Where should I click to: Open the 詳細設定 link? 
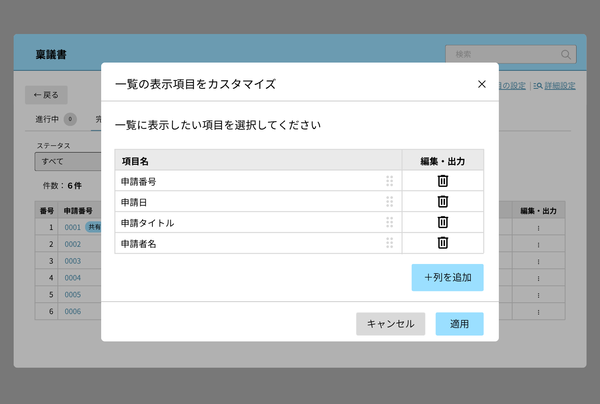555,86
